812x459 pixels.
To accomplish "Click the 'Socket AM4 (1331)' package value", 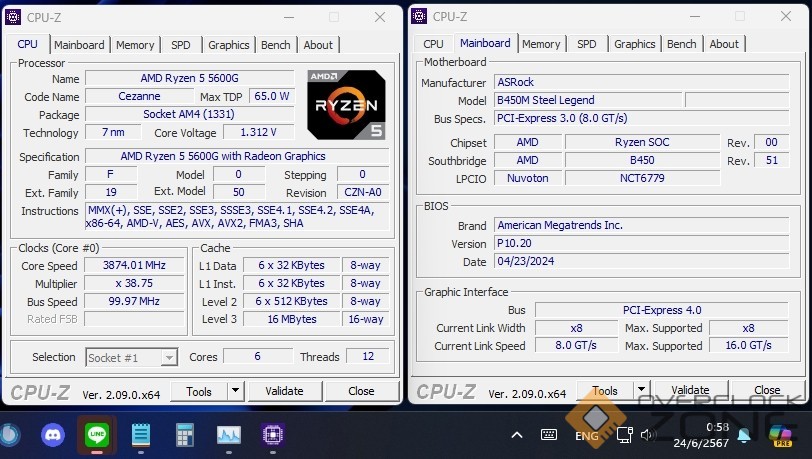I will (190, 114).
